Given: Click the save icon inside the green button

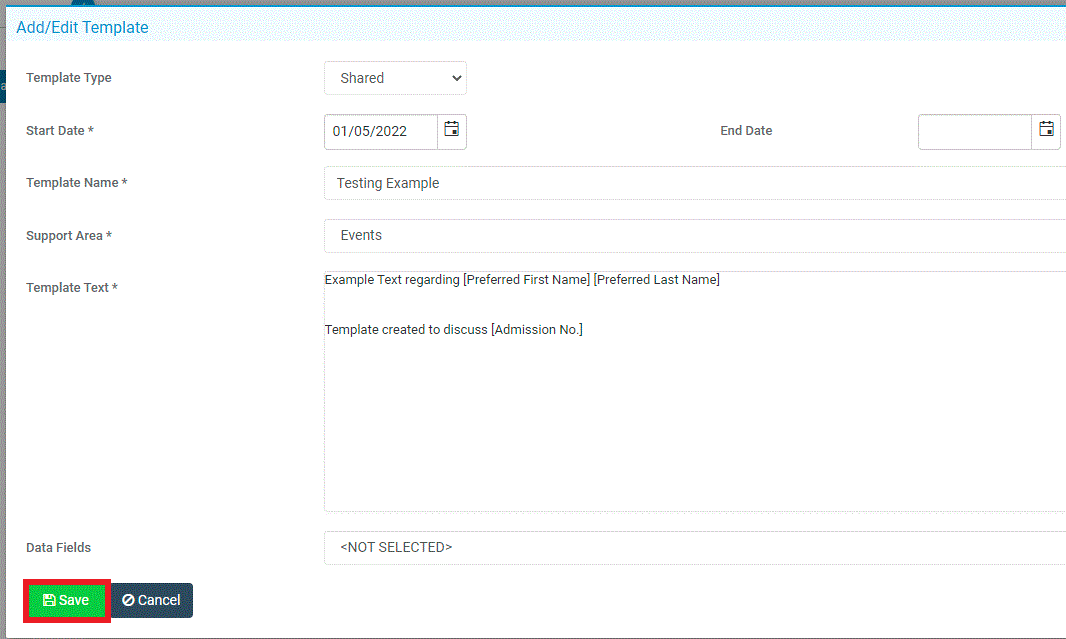Looking at the screenshot, I should coord(51,600).
